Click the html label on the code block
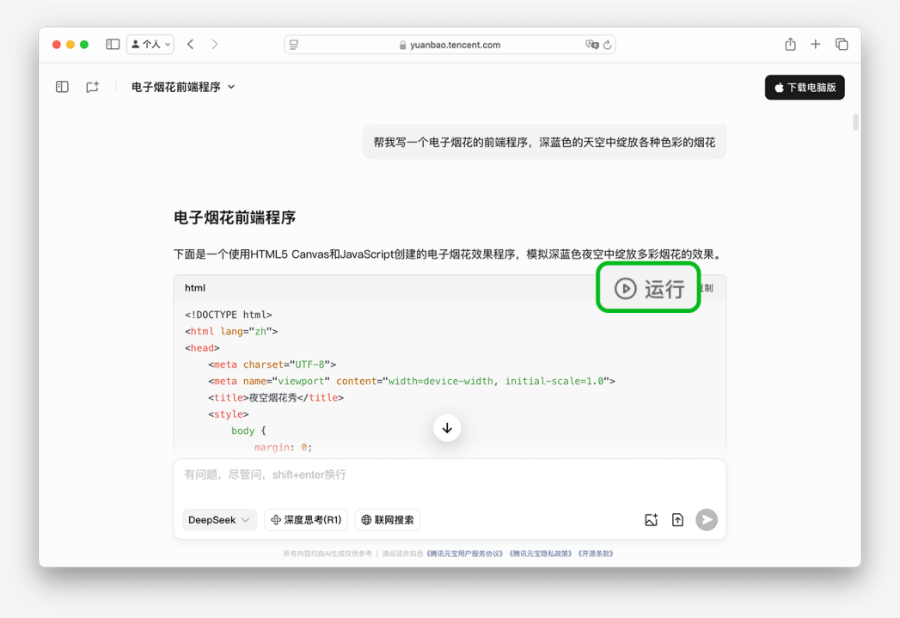 pos(196,288)
